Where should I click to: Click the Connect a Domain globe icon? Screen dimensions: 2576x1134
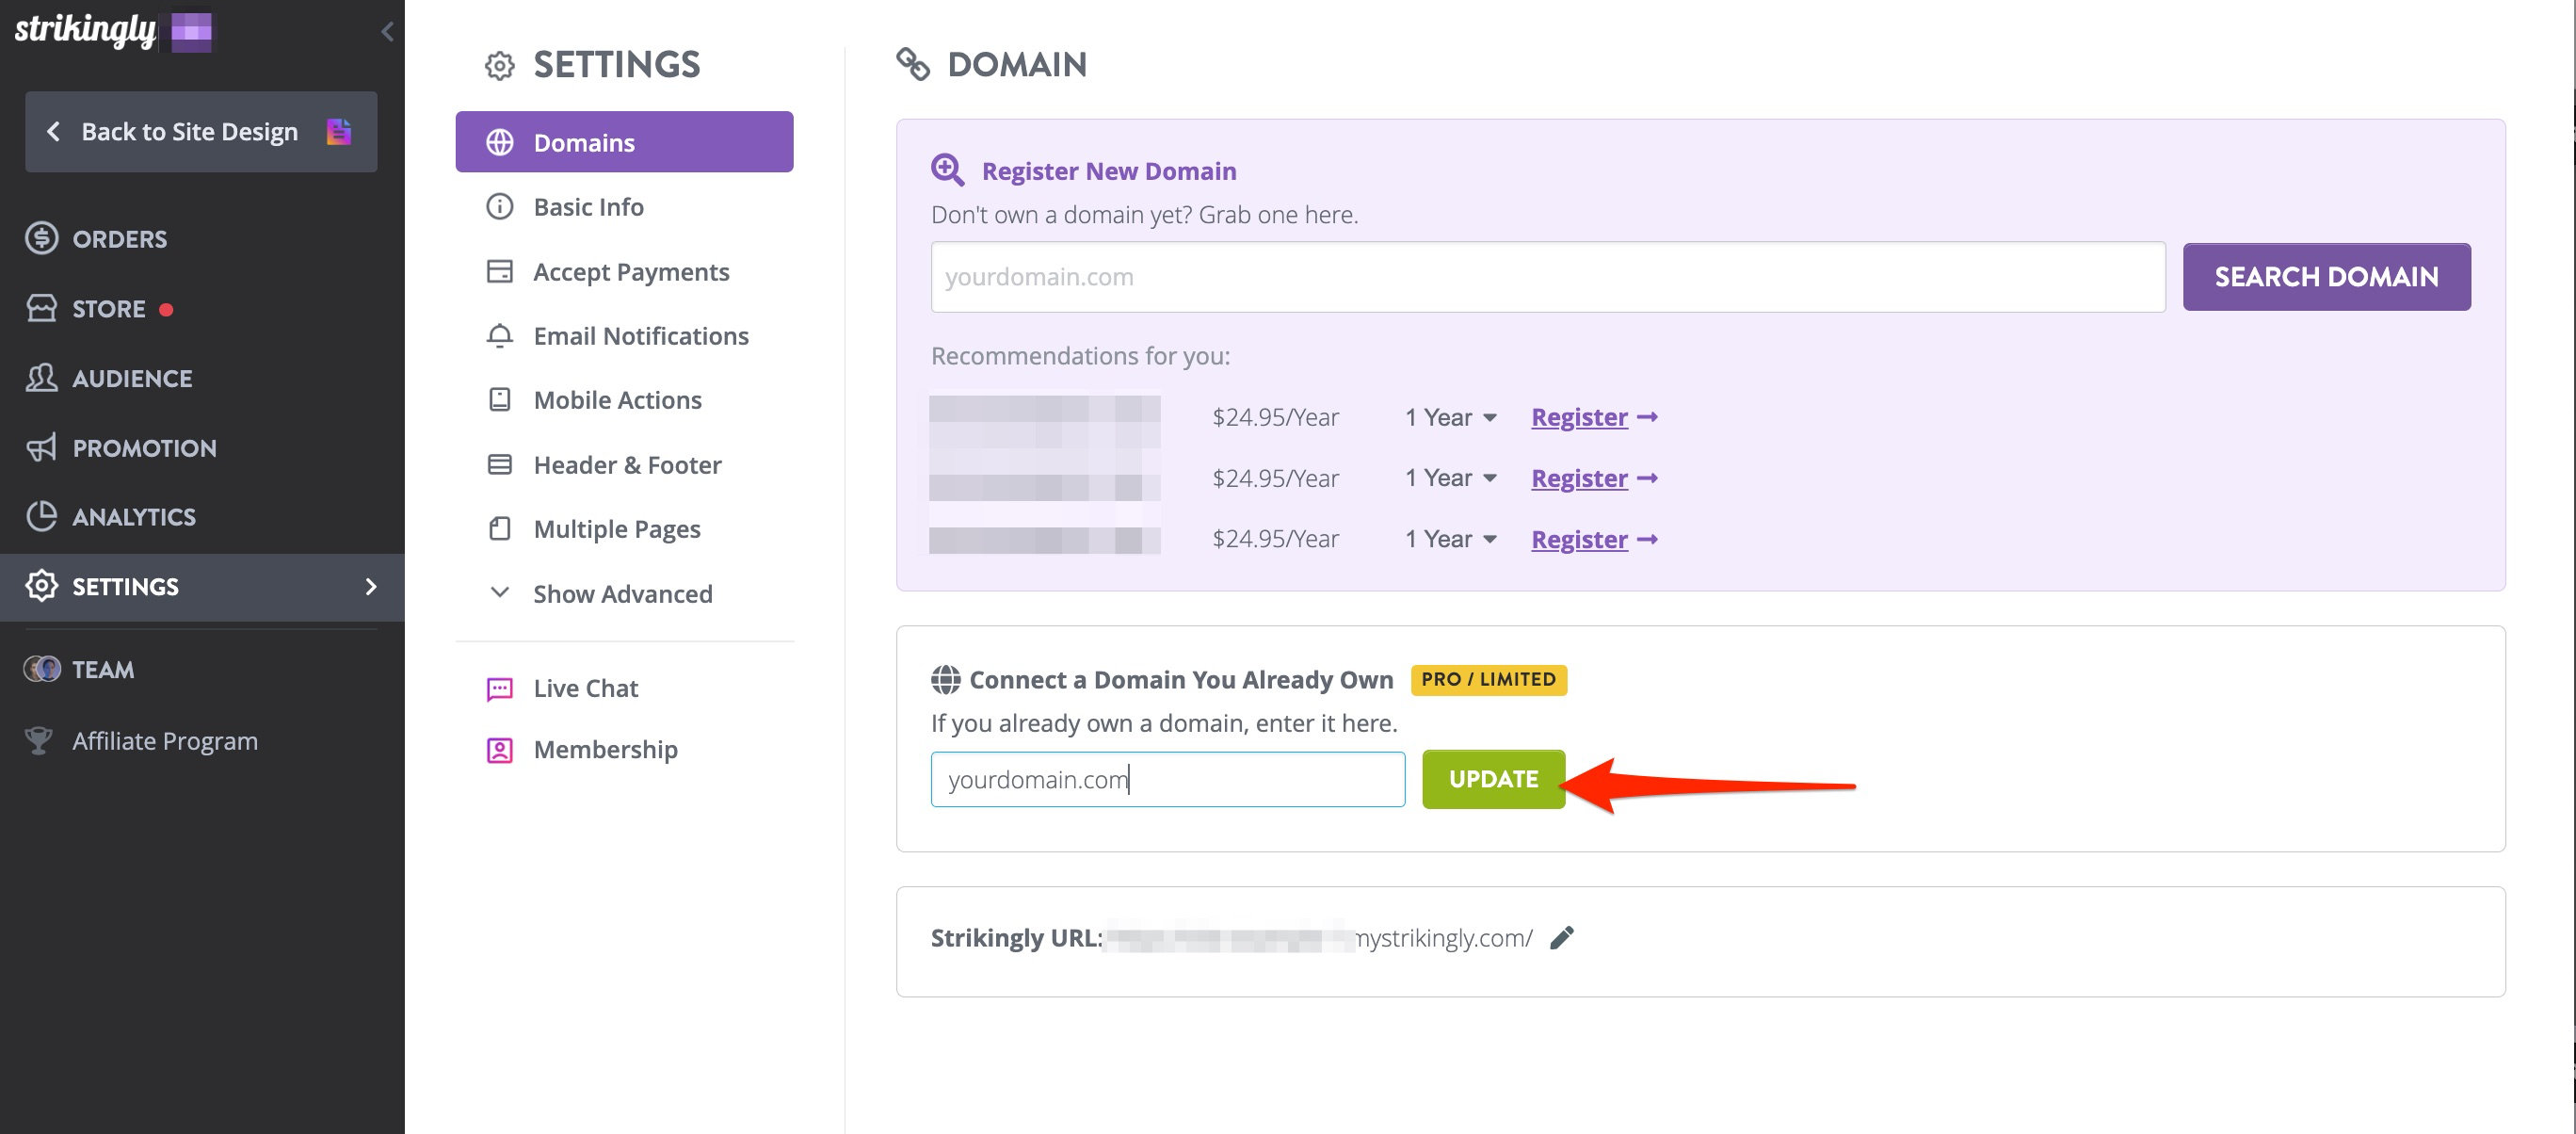click(945, 680)
